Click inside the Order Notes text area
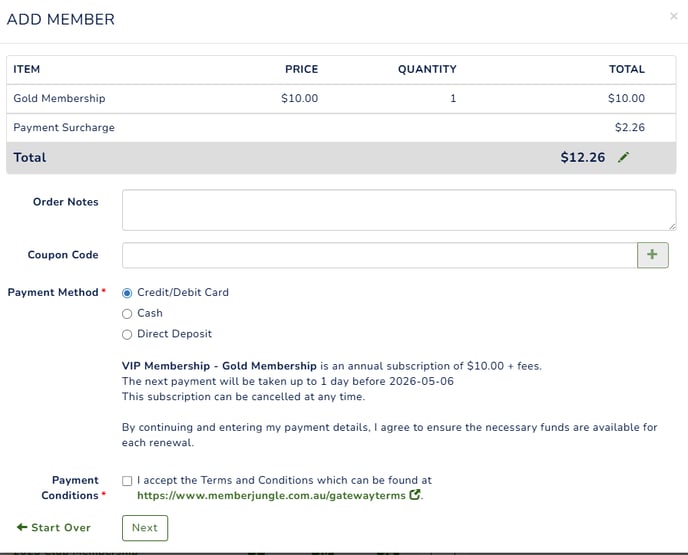Image resolution: width=688 pixels, height=555 pixels. tap(399, 210)
